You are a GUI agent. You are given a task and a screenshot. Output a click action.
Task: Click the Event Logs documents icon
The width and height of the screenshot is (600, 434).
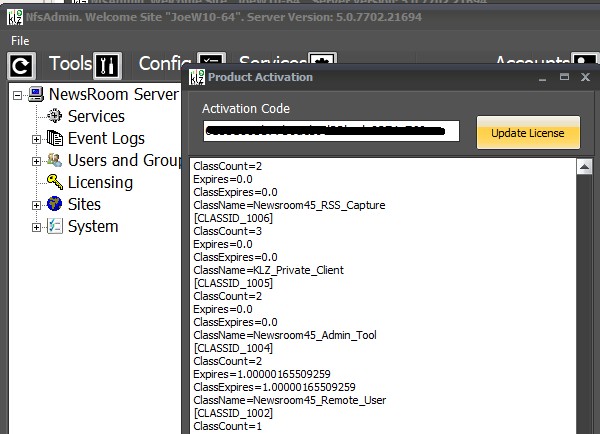click(x=55, y=138)
